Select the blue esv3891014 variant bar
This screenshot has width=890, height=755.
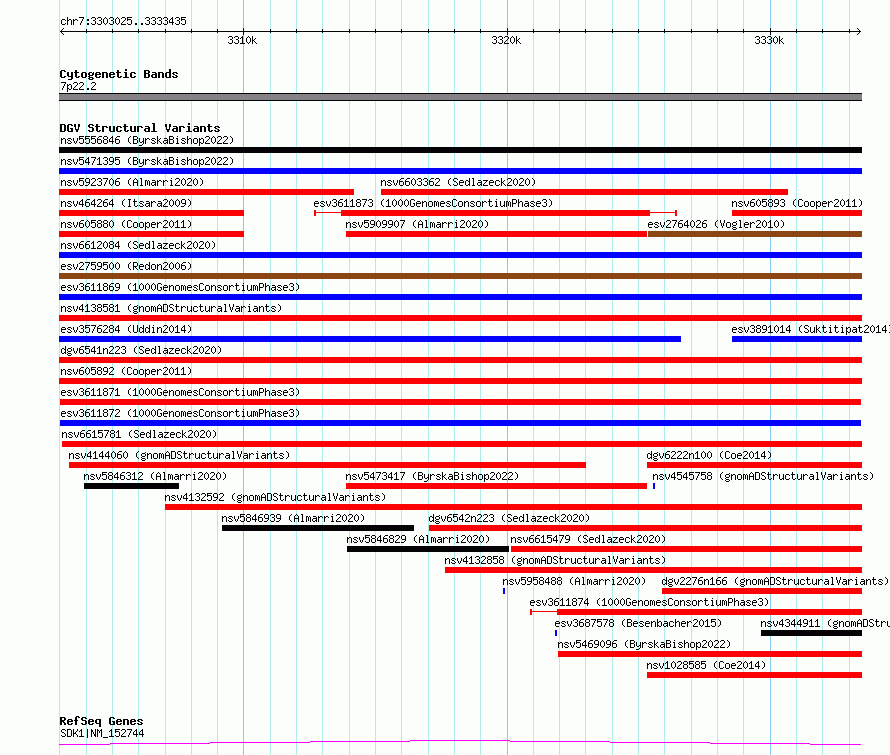pos(797,339)
